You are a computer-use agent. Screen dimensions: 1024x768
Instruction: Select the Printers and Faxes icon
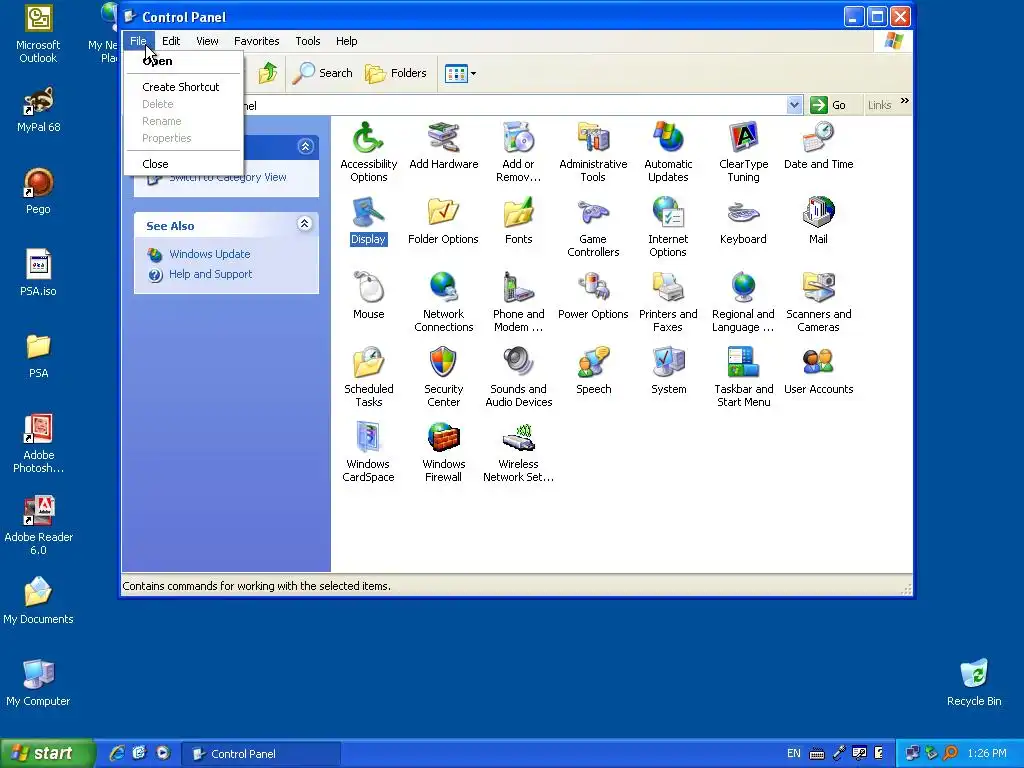click(668, 302)
